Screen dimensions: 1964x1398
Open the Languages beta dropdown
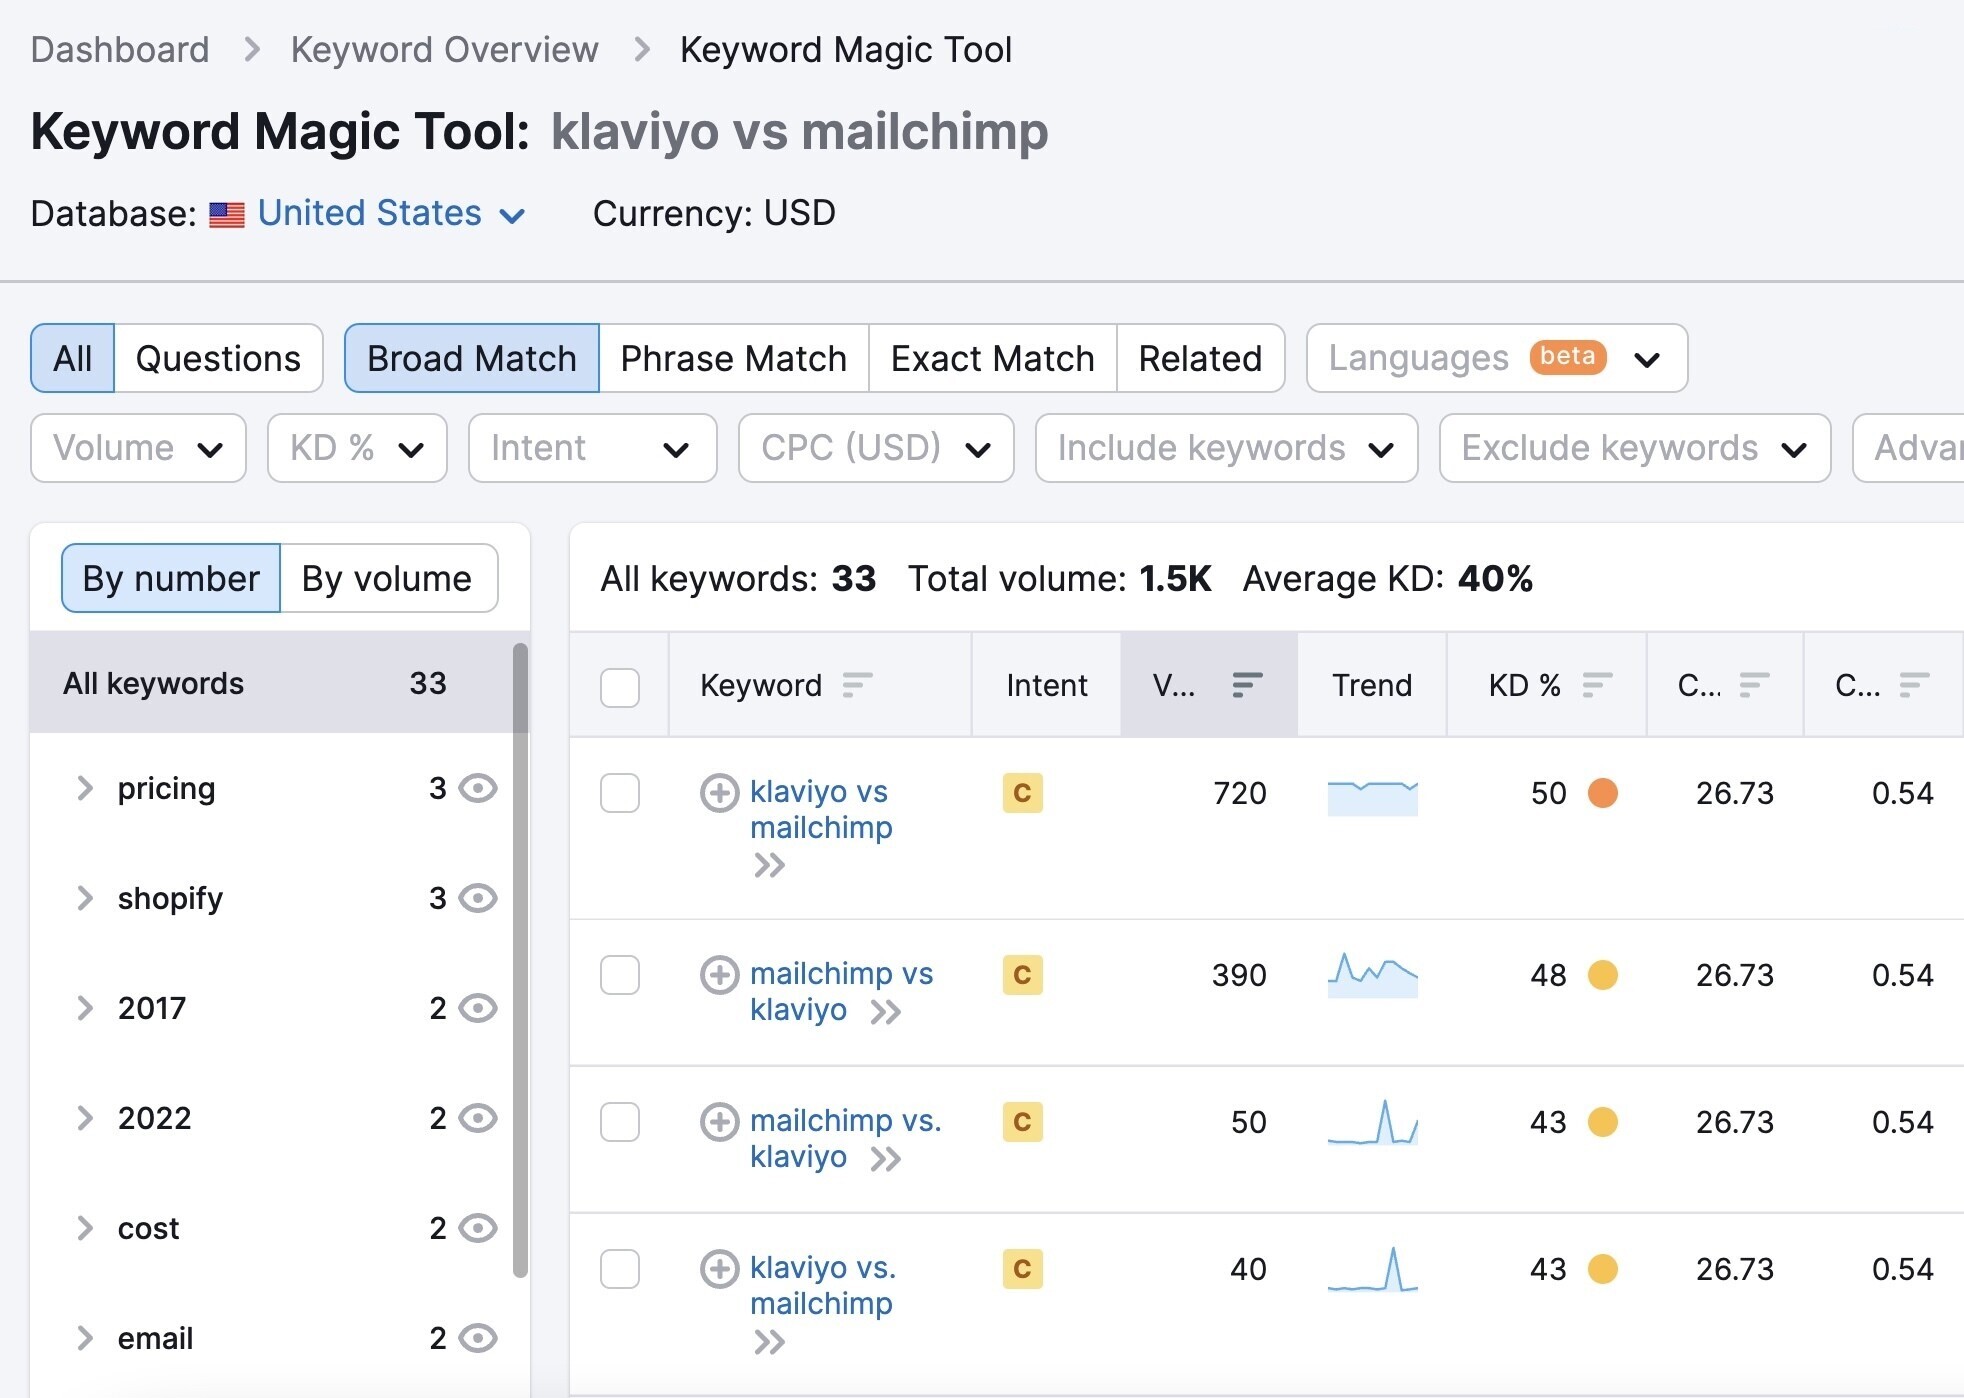[x=1497, y=358]
